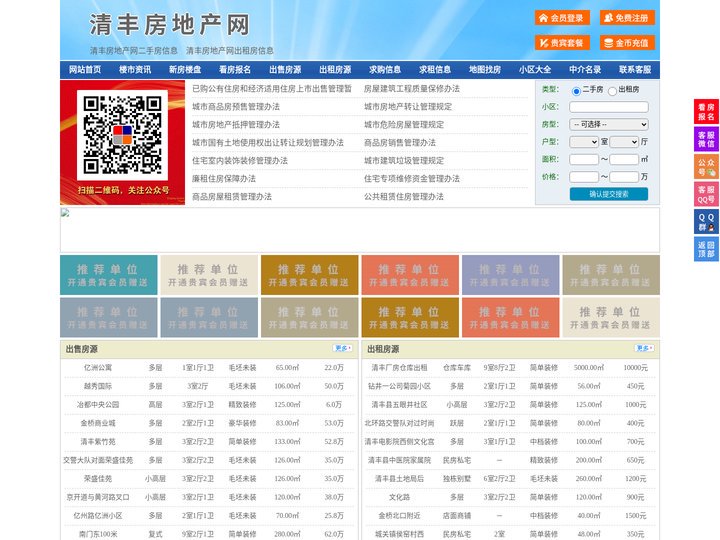The height and width of the screenshot is (540, 720).
Task: Open the 越秀国际 sale listing
Action: coord(98,386)
